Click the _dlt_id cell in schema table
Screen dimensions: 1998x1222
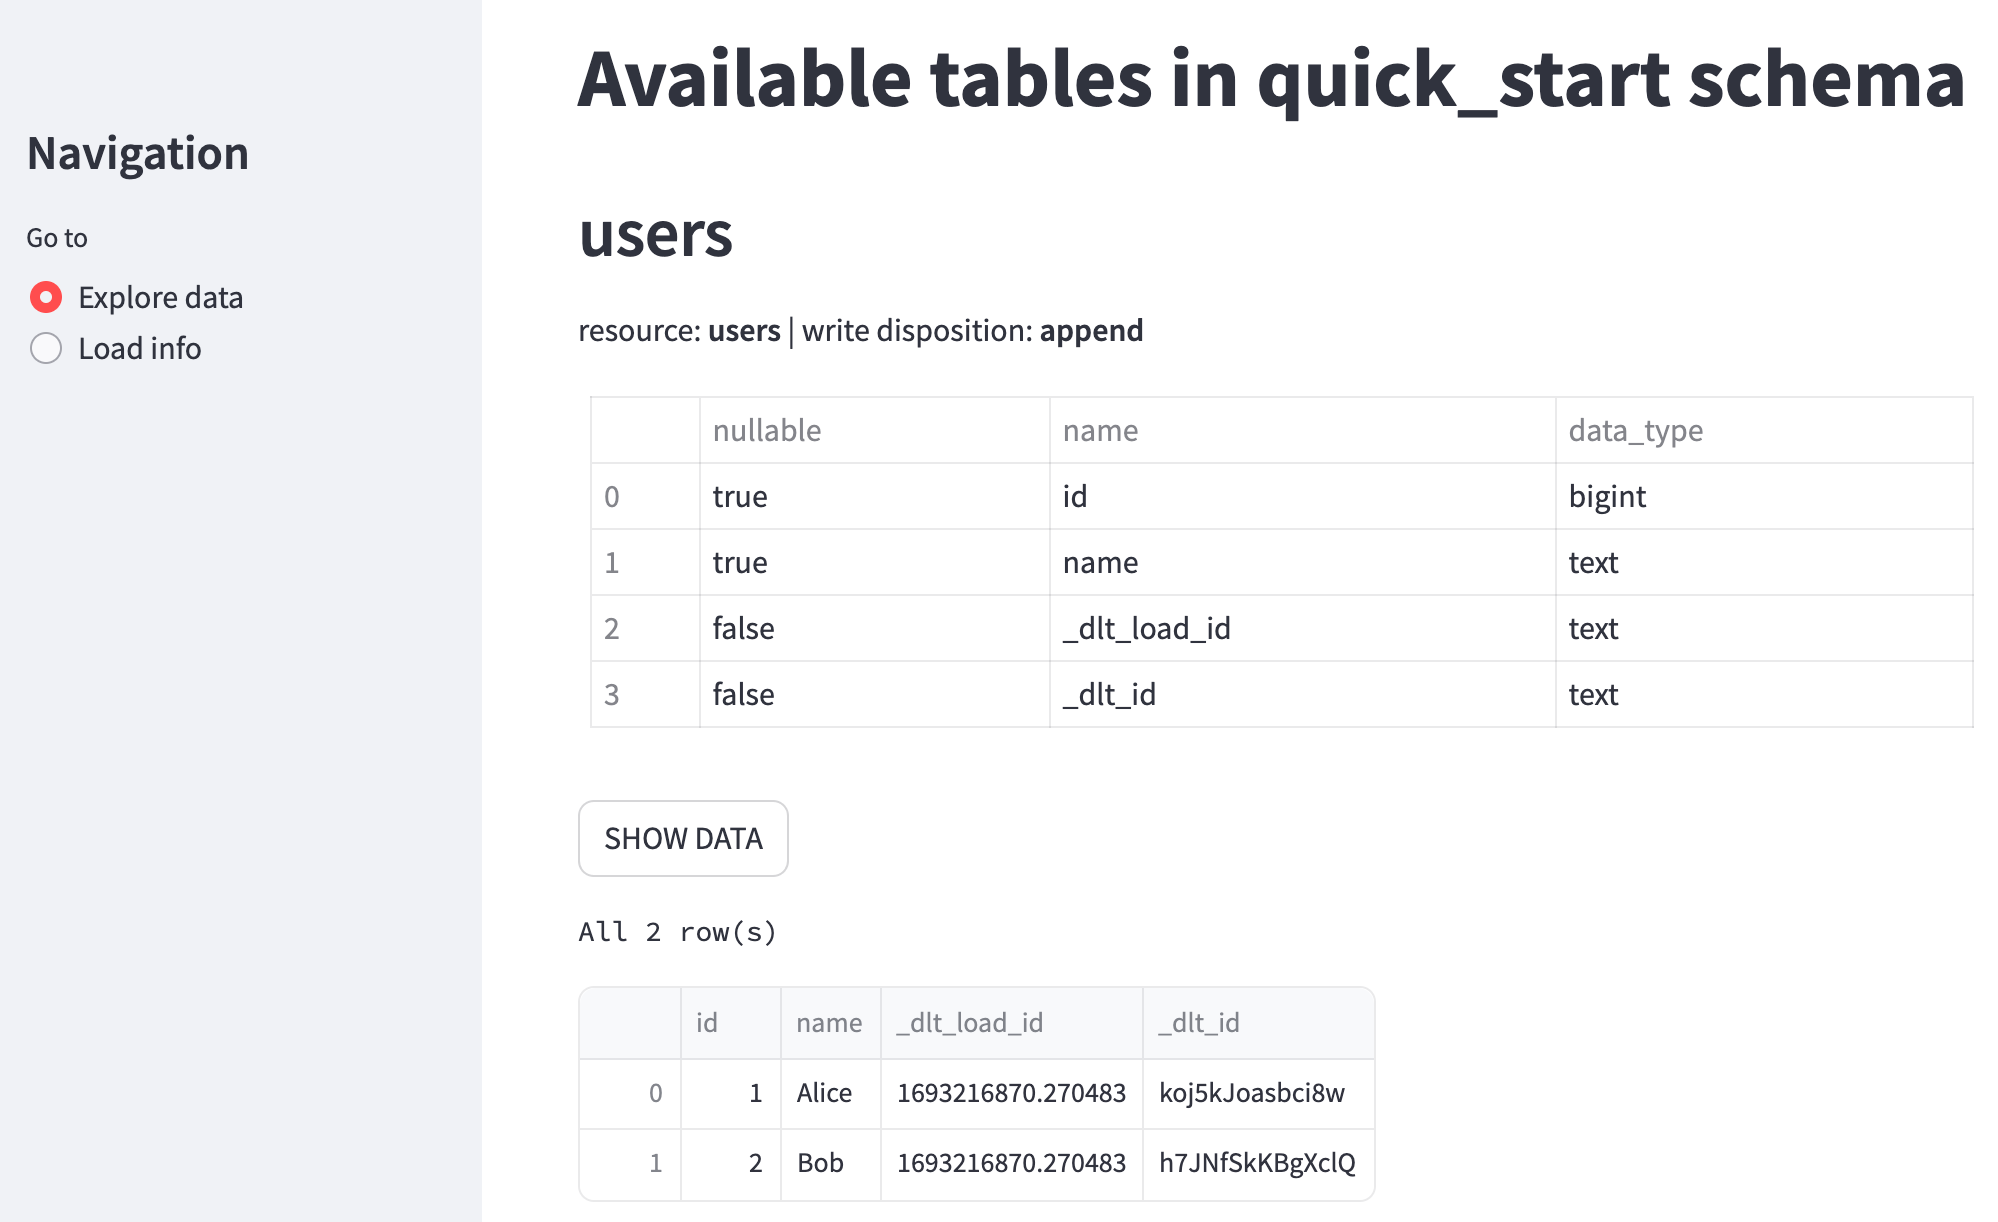click(x=1302, y=694)
